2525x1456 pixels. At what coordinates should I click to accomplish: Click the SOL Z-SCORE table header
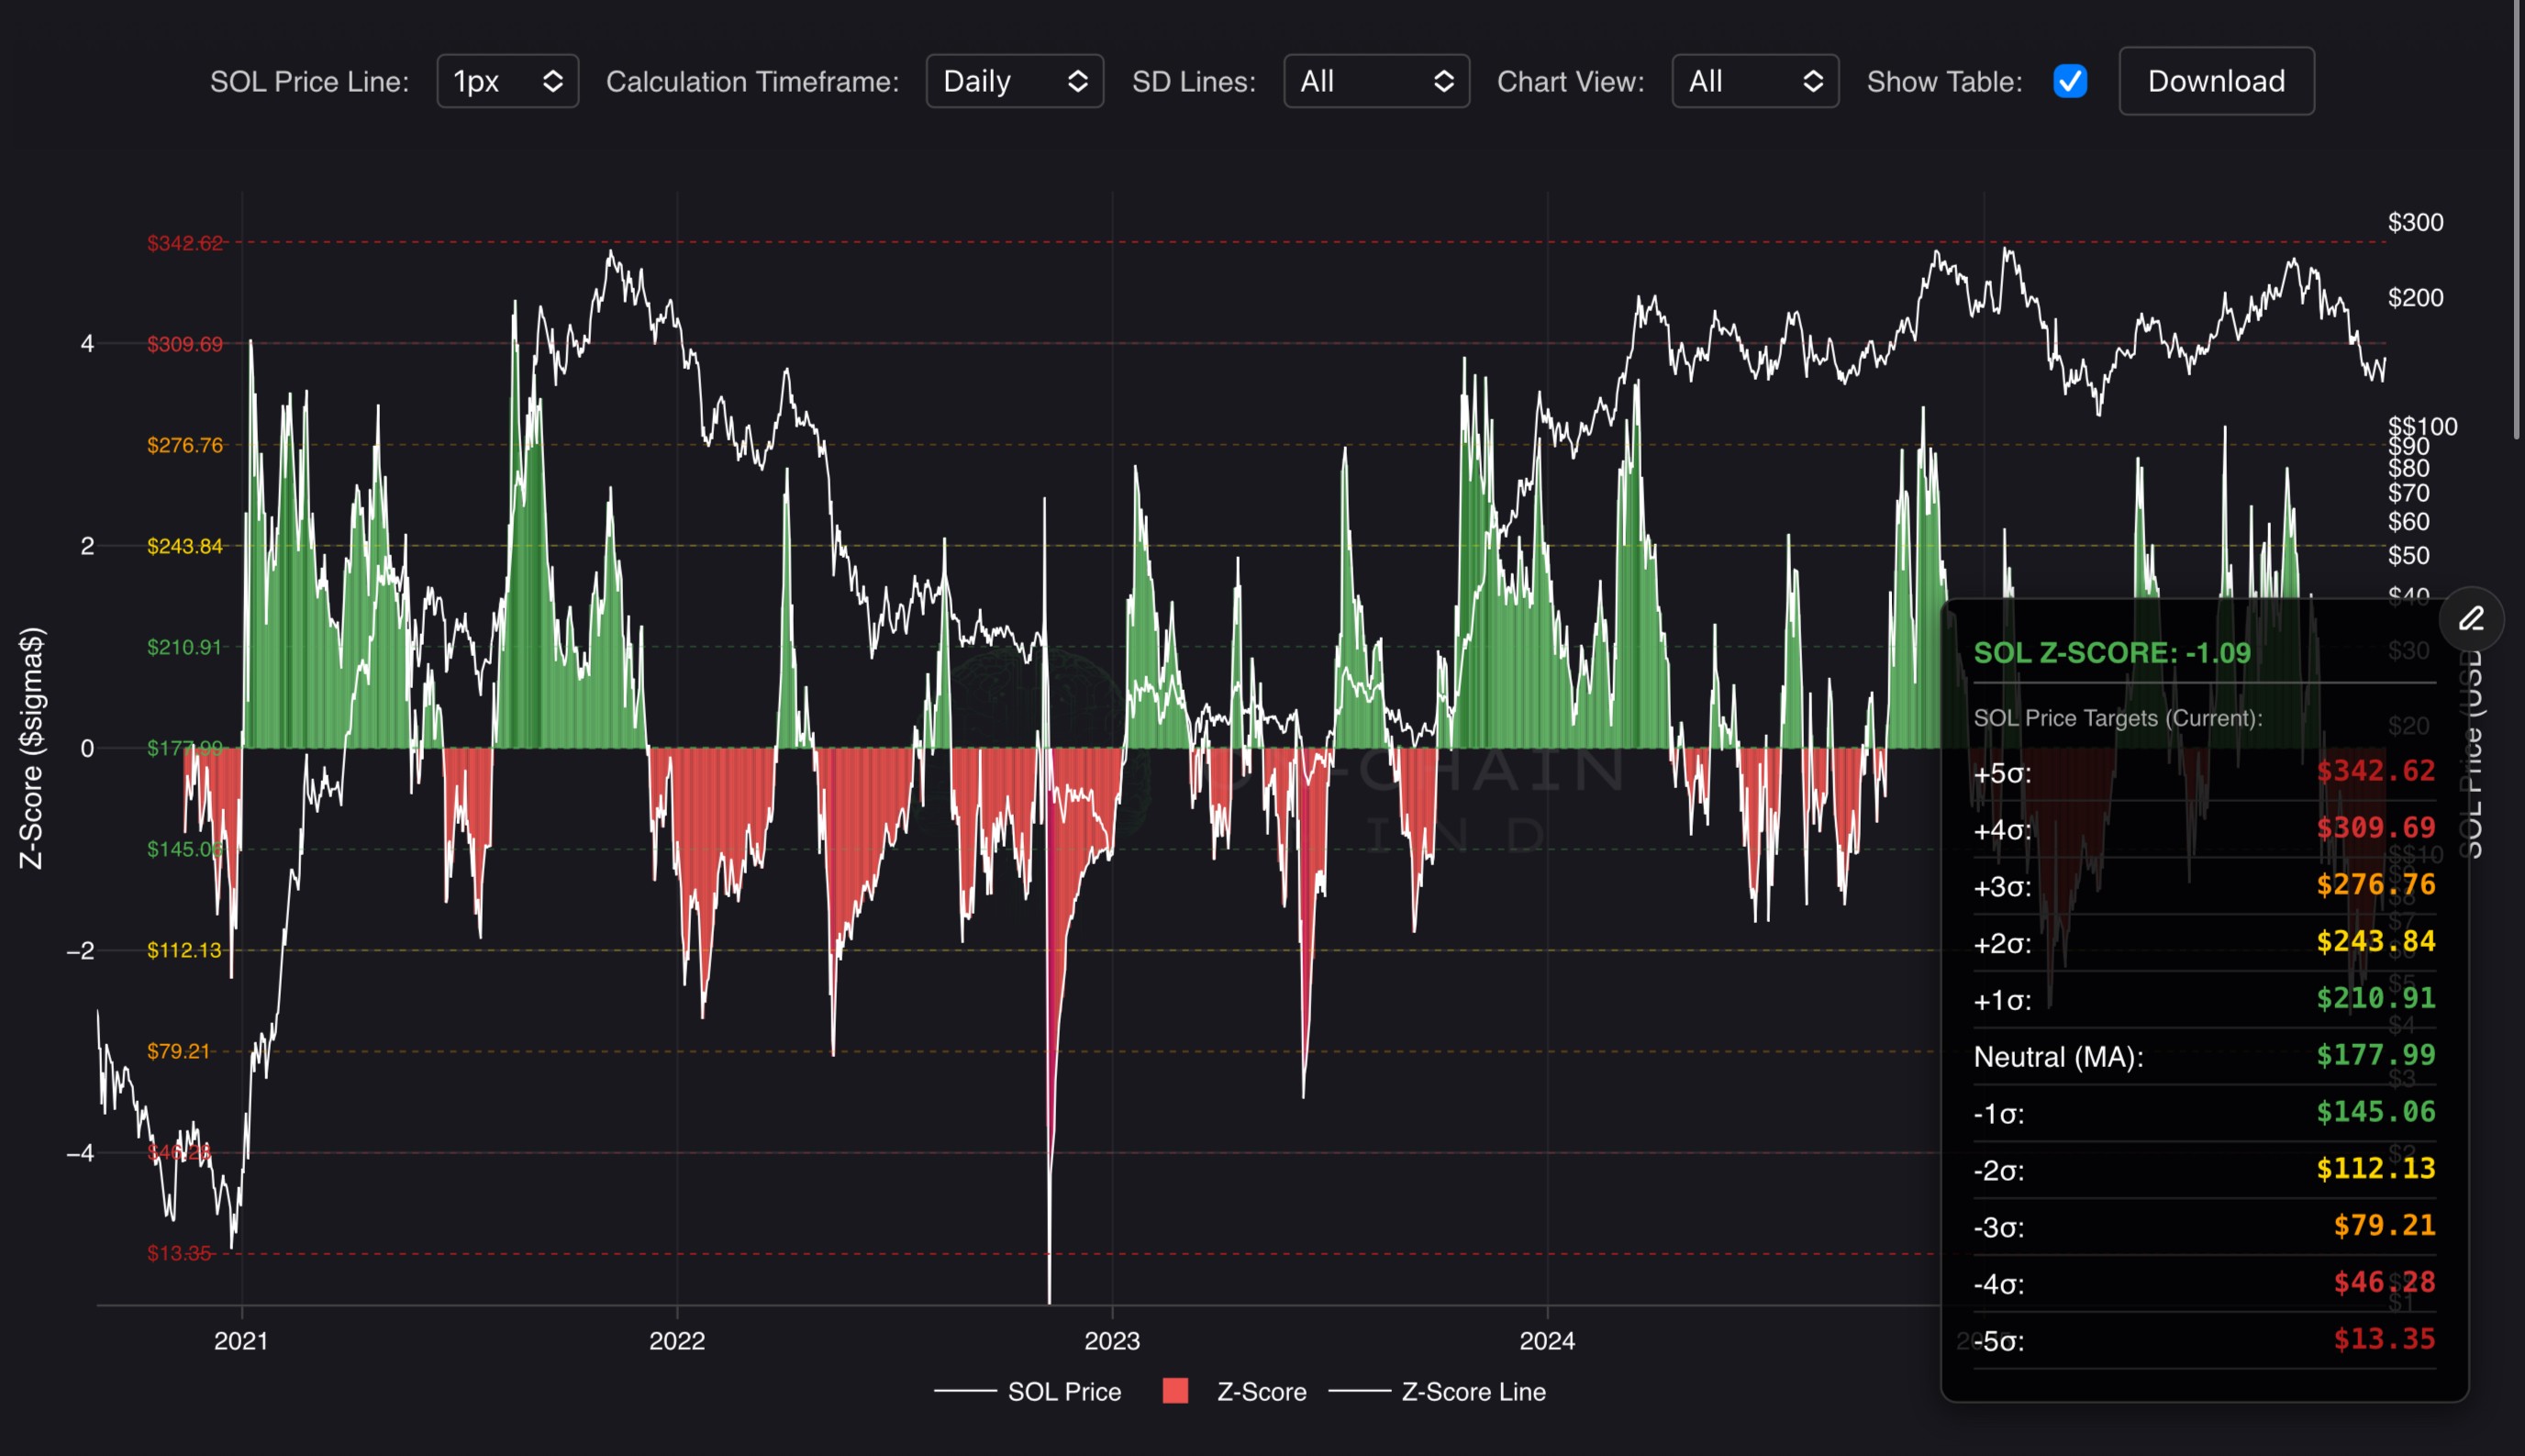2111,653
